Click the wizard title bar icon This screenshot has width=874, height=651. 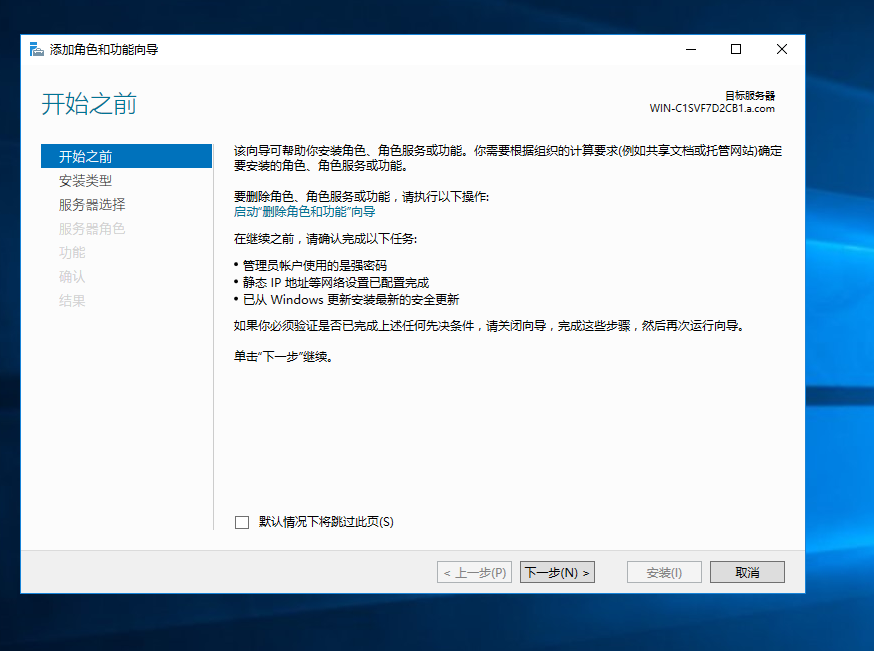tap(36, 50)
